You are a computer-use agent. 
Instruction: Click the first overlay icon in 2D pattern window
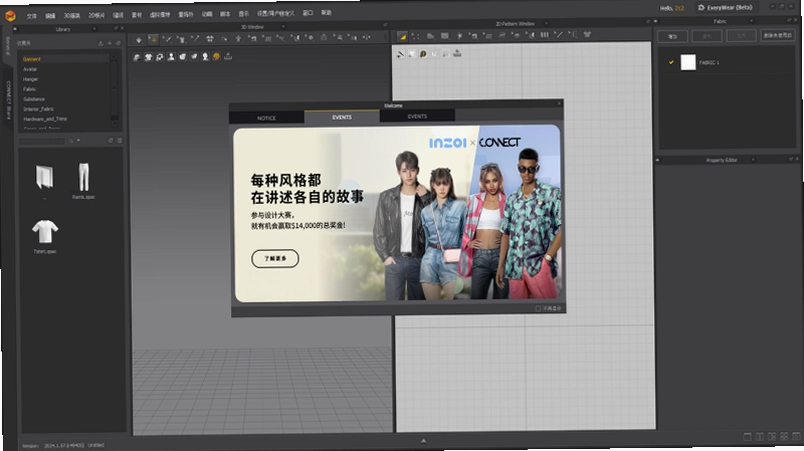tap(400, 54)
